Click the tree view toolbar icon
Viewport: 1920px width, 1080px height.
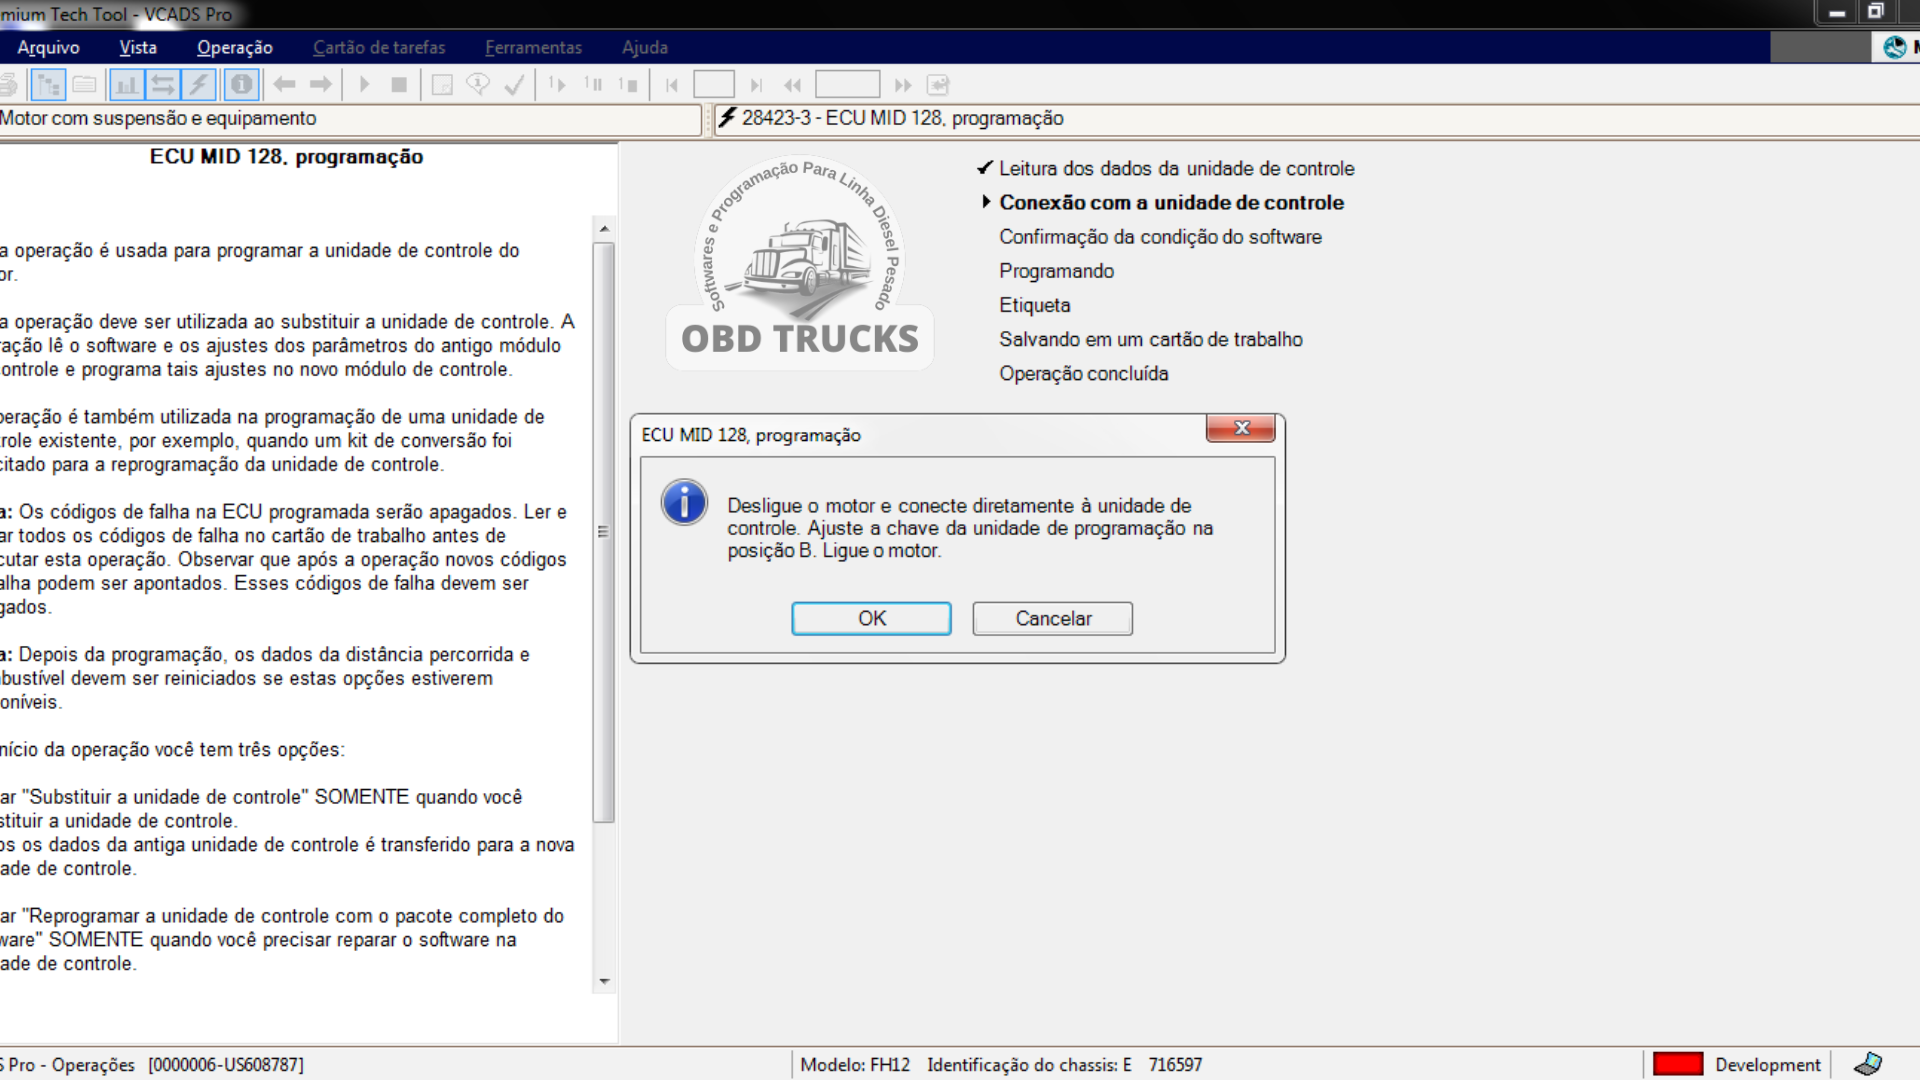[48, 85]
